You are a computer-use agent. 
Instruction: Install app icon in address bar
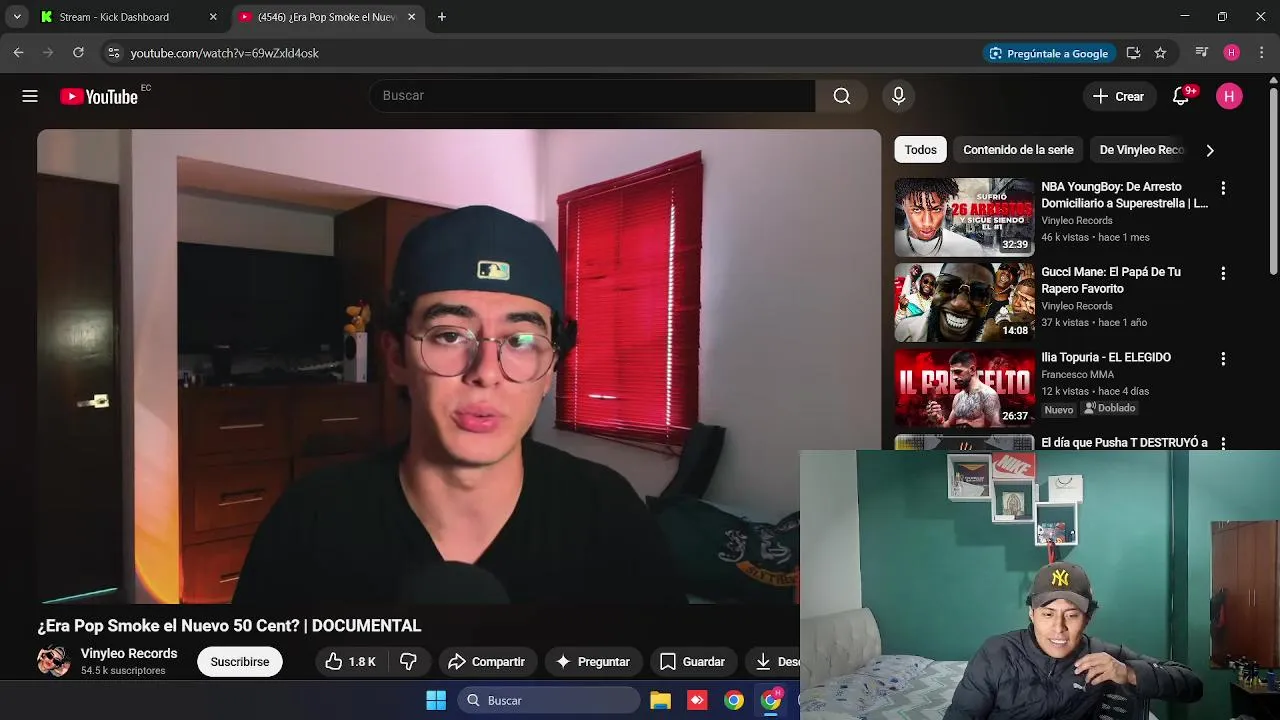click(x=1133, y=53)
